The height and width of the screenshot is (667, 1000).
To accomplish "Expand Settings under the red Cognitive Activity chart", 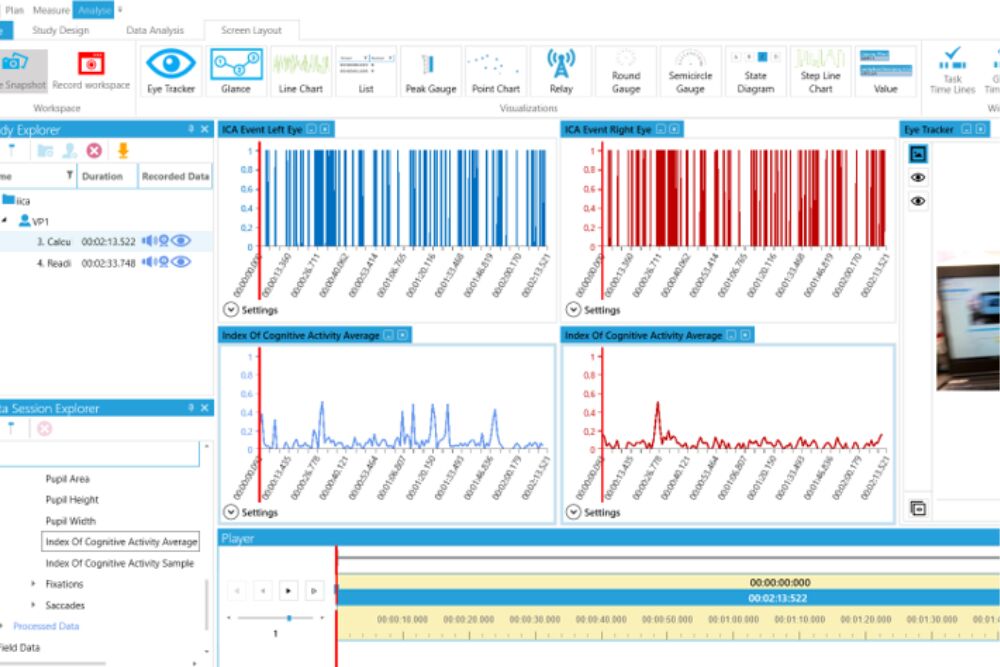I will [x=573, y=512].
